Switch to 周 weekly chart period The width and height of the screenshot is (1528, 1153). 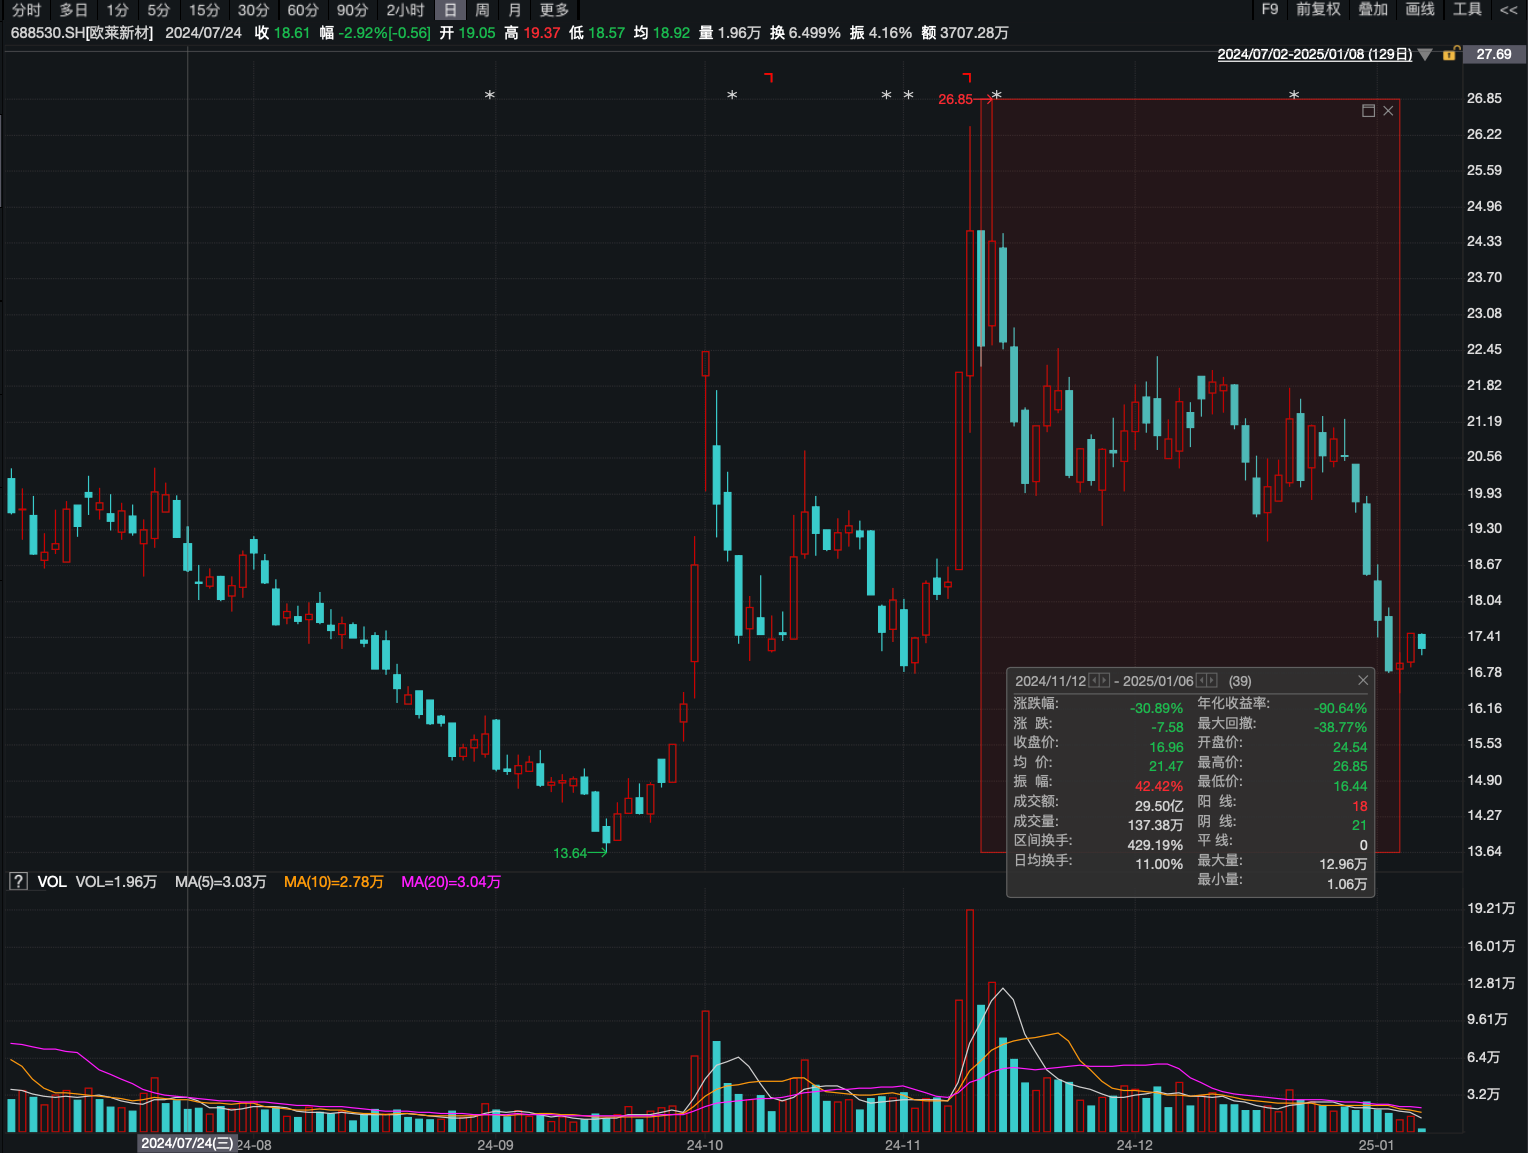482,10
